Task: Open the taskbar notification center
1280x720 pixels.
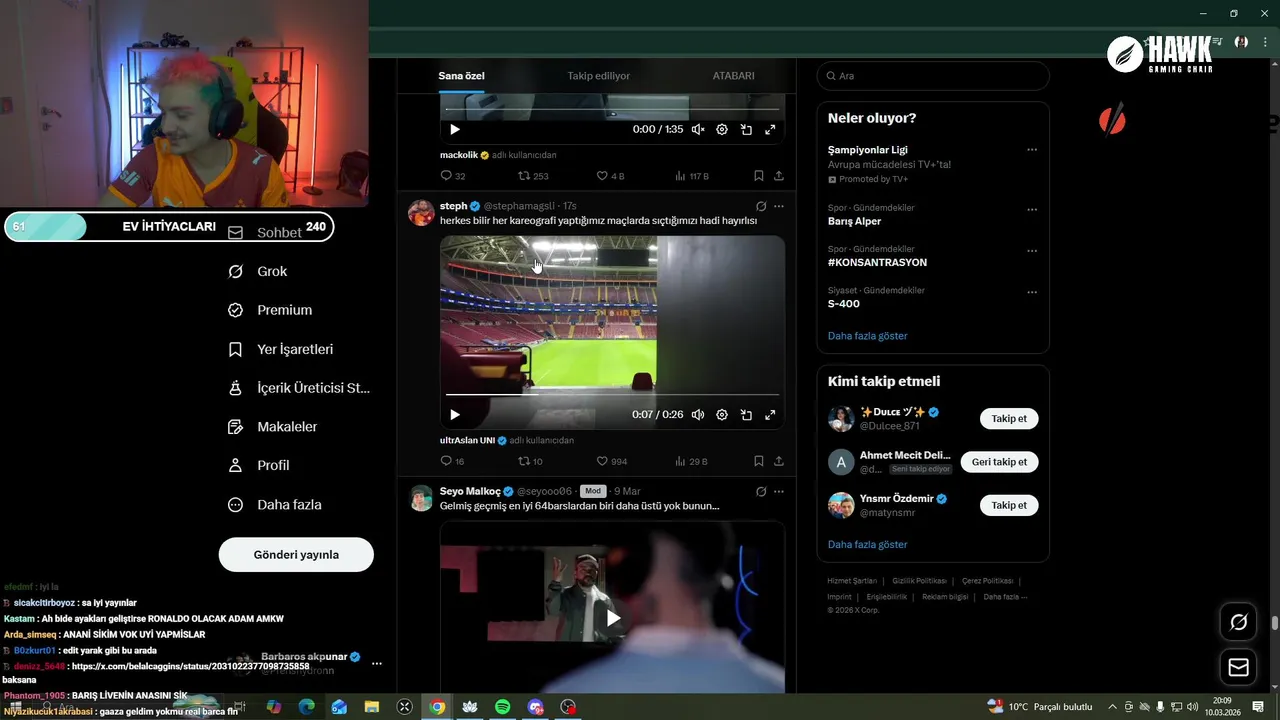Action: [1258, 707]
